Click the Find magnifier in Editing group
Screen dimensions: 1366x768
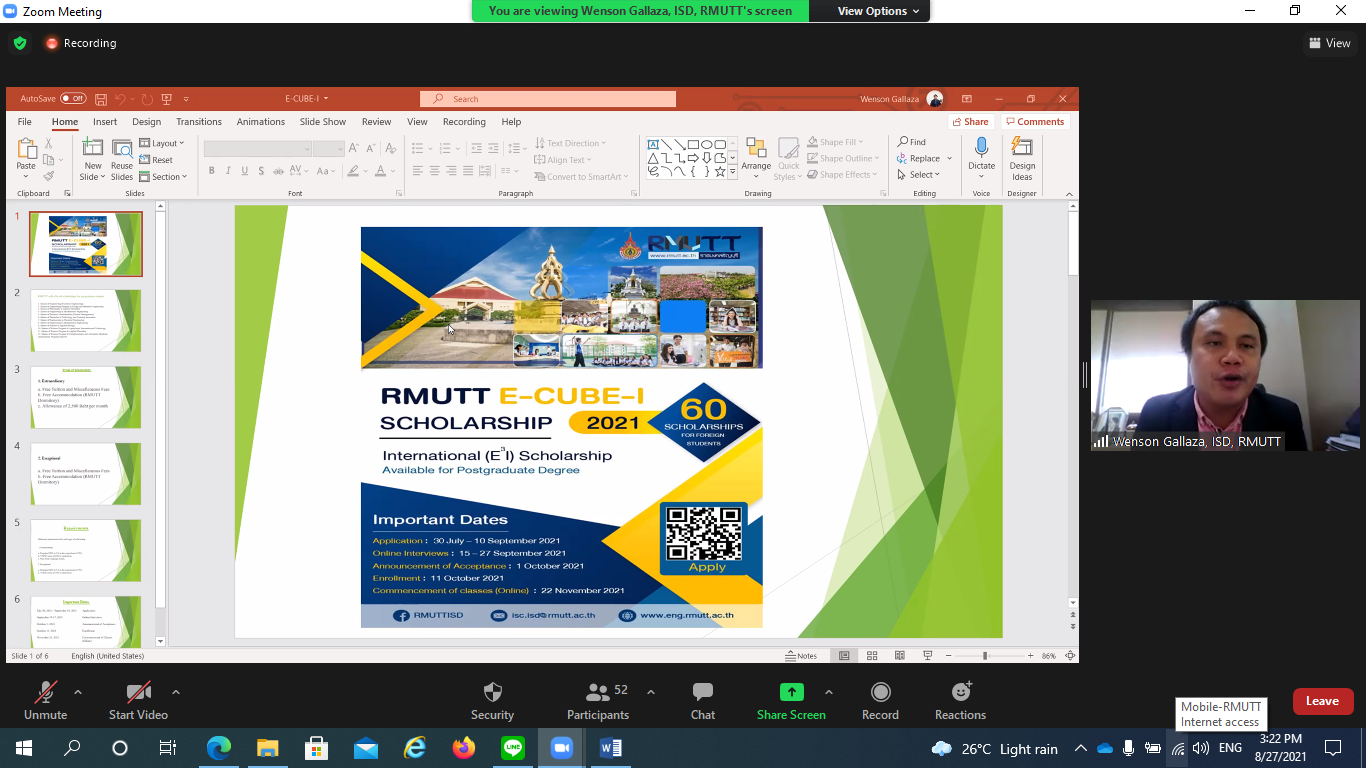click(904, 142)
